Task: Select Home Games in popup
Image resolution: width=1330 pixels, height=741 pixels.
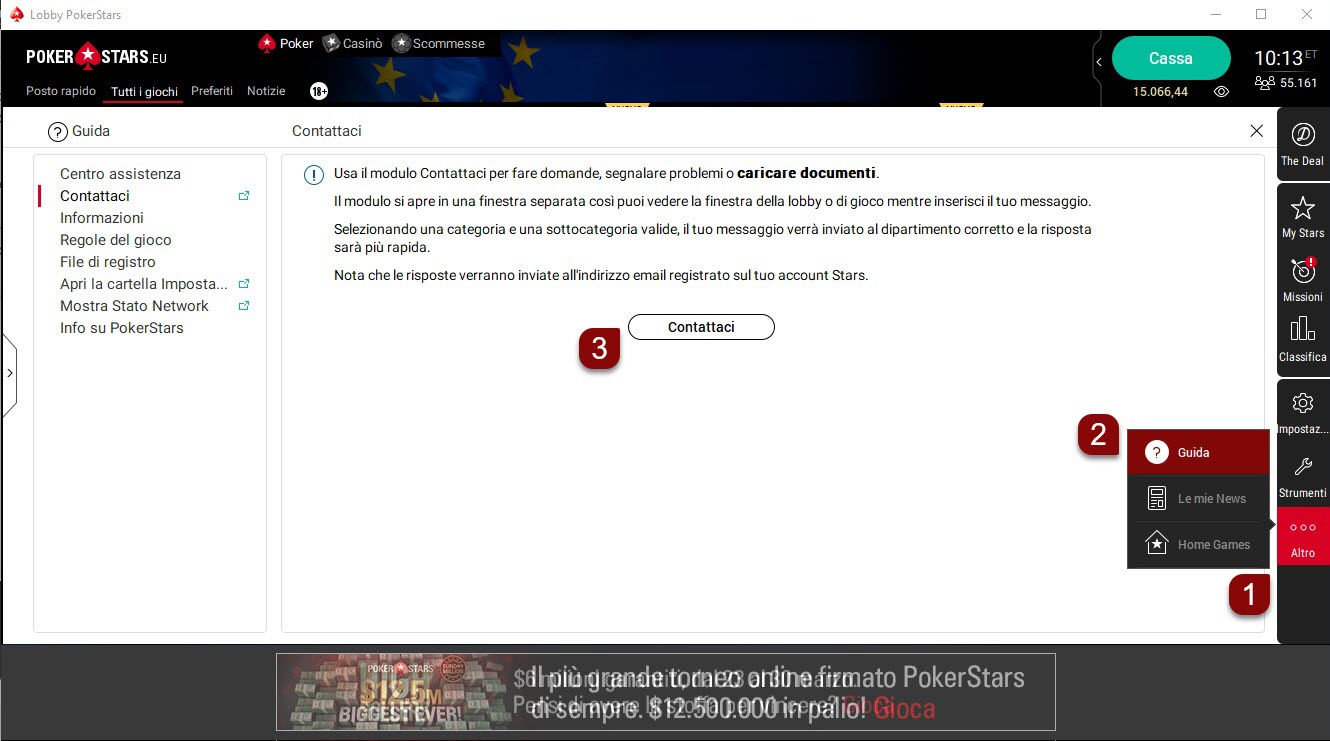Action: [x=1198, y=544]
